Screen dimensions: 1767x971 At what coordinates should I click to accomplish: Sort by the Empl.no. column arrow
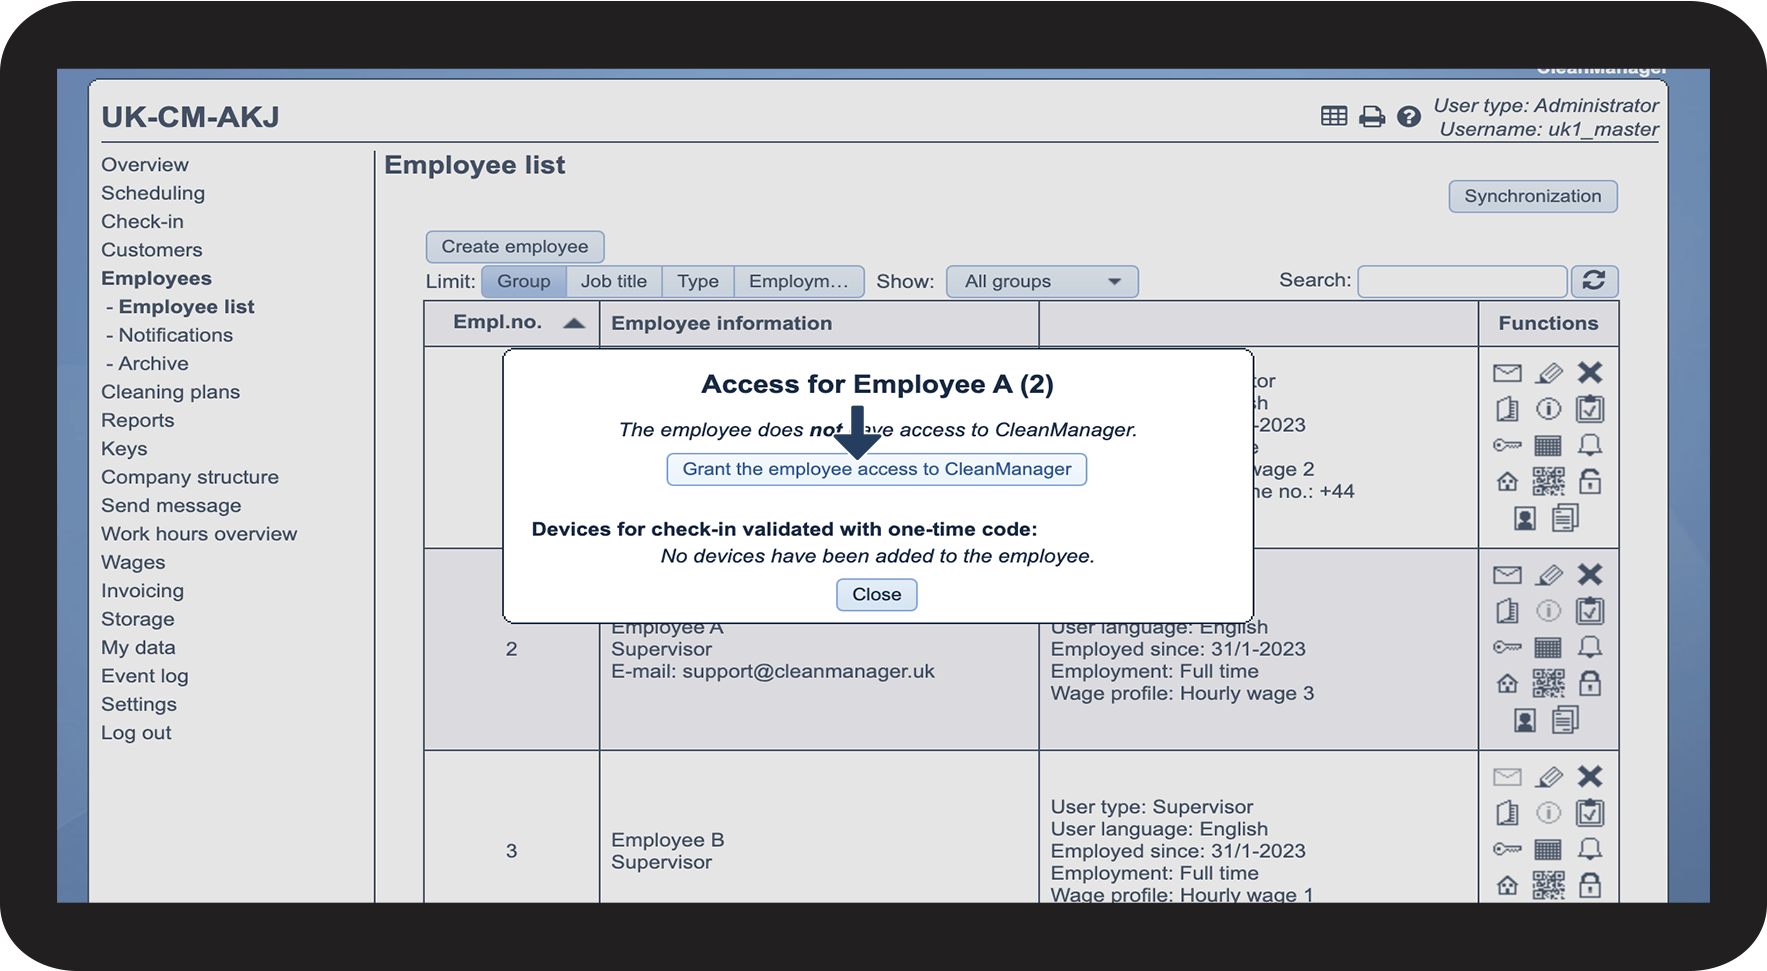click(574, 323)
